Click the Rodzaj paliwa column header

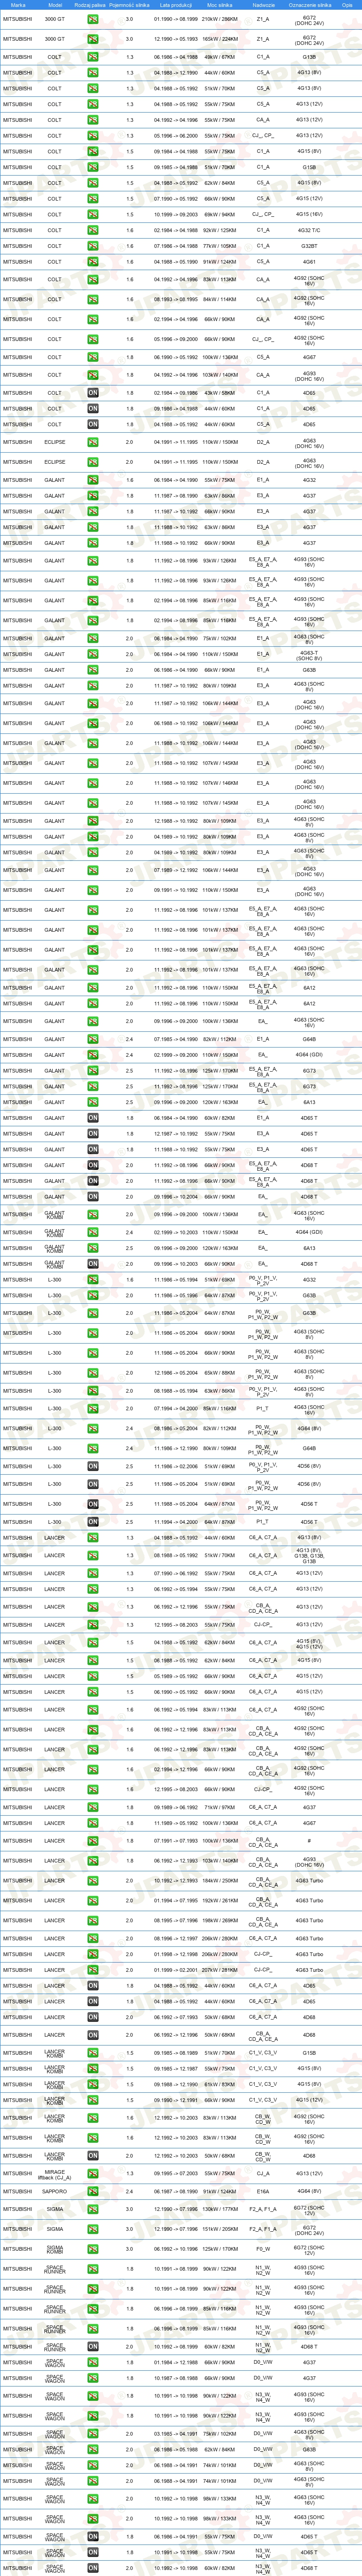[90, 5]
